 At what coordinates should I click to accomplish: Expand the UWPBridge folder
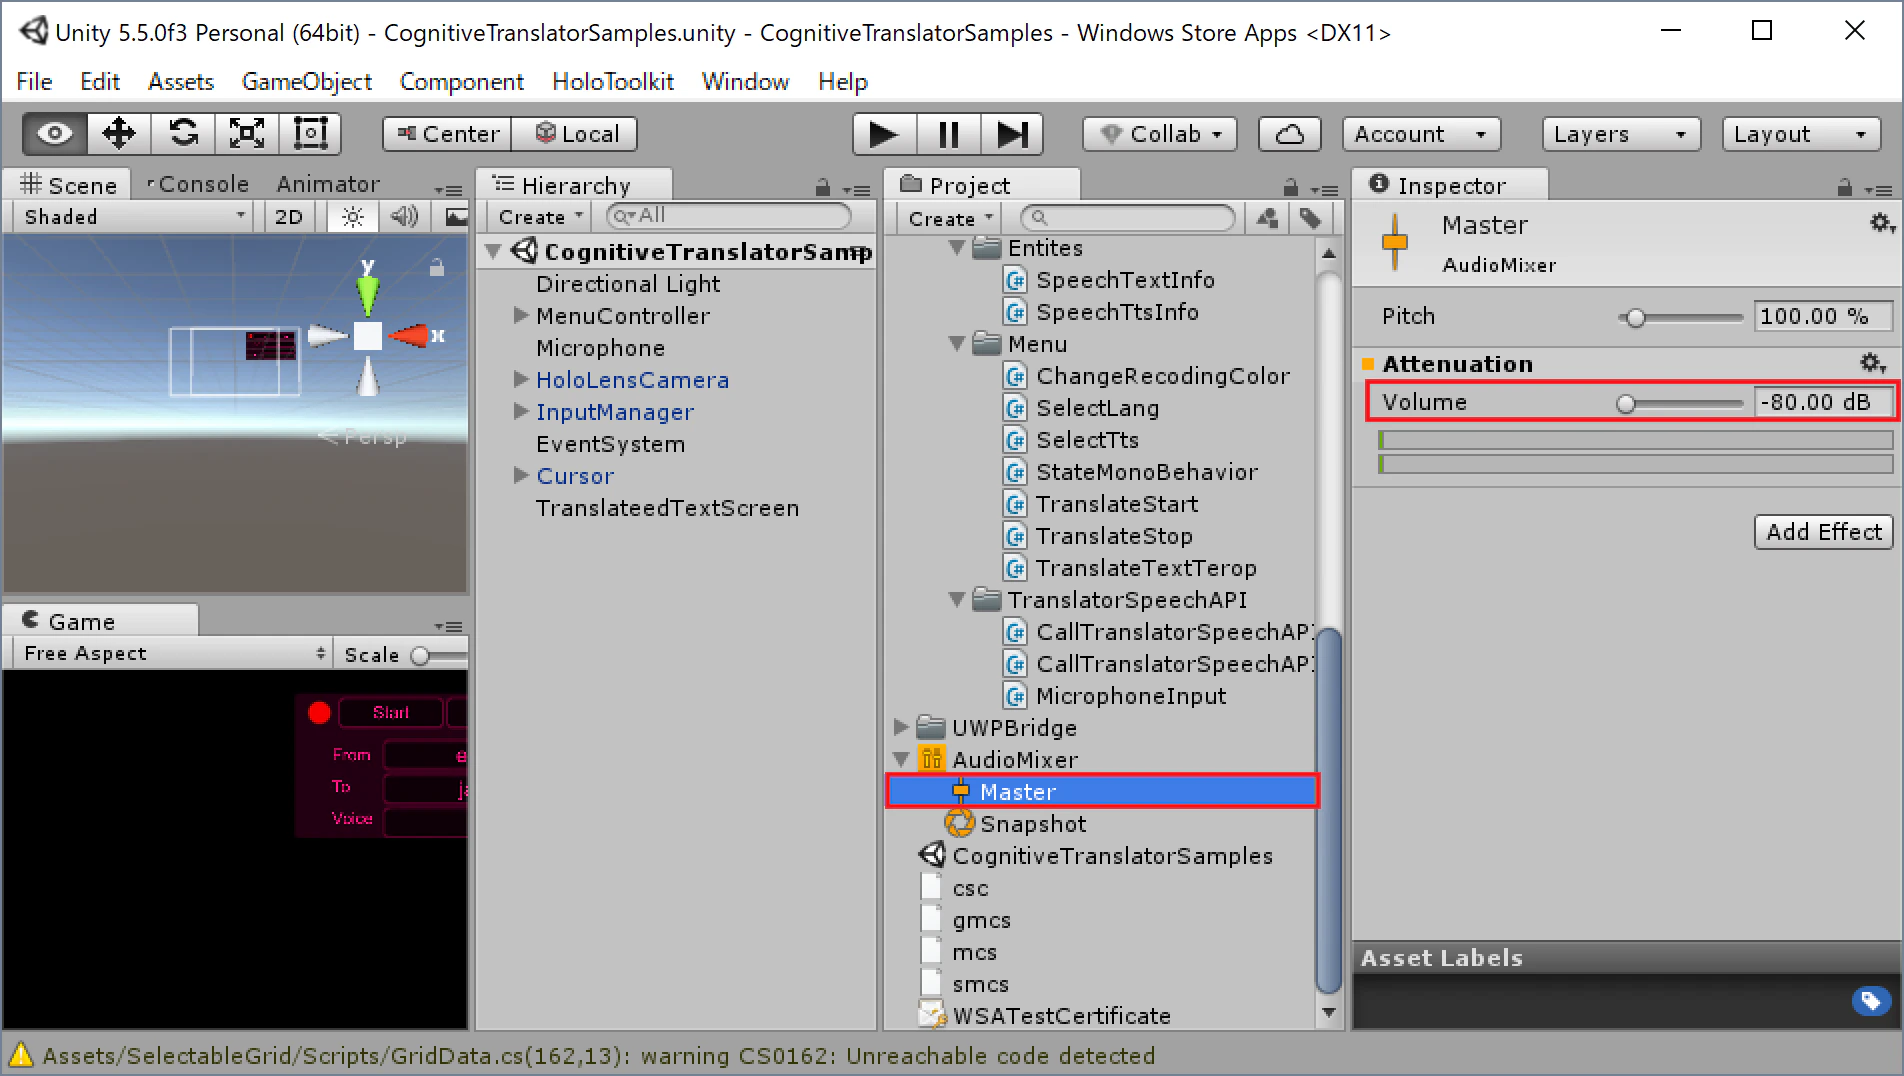(x=900, y=727)
